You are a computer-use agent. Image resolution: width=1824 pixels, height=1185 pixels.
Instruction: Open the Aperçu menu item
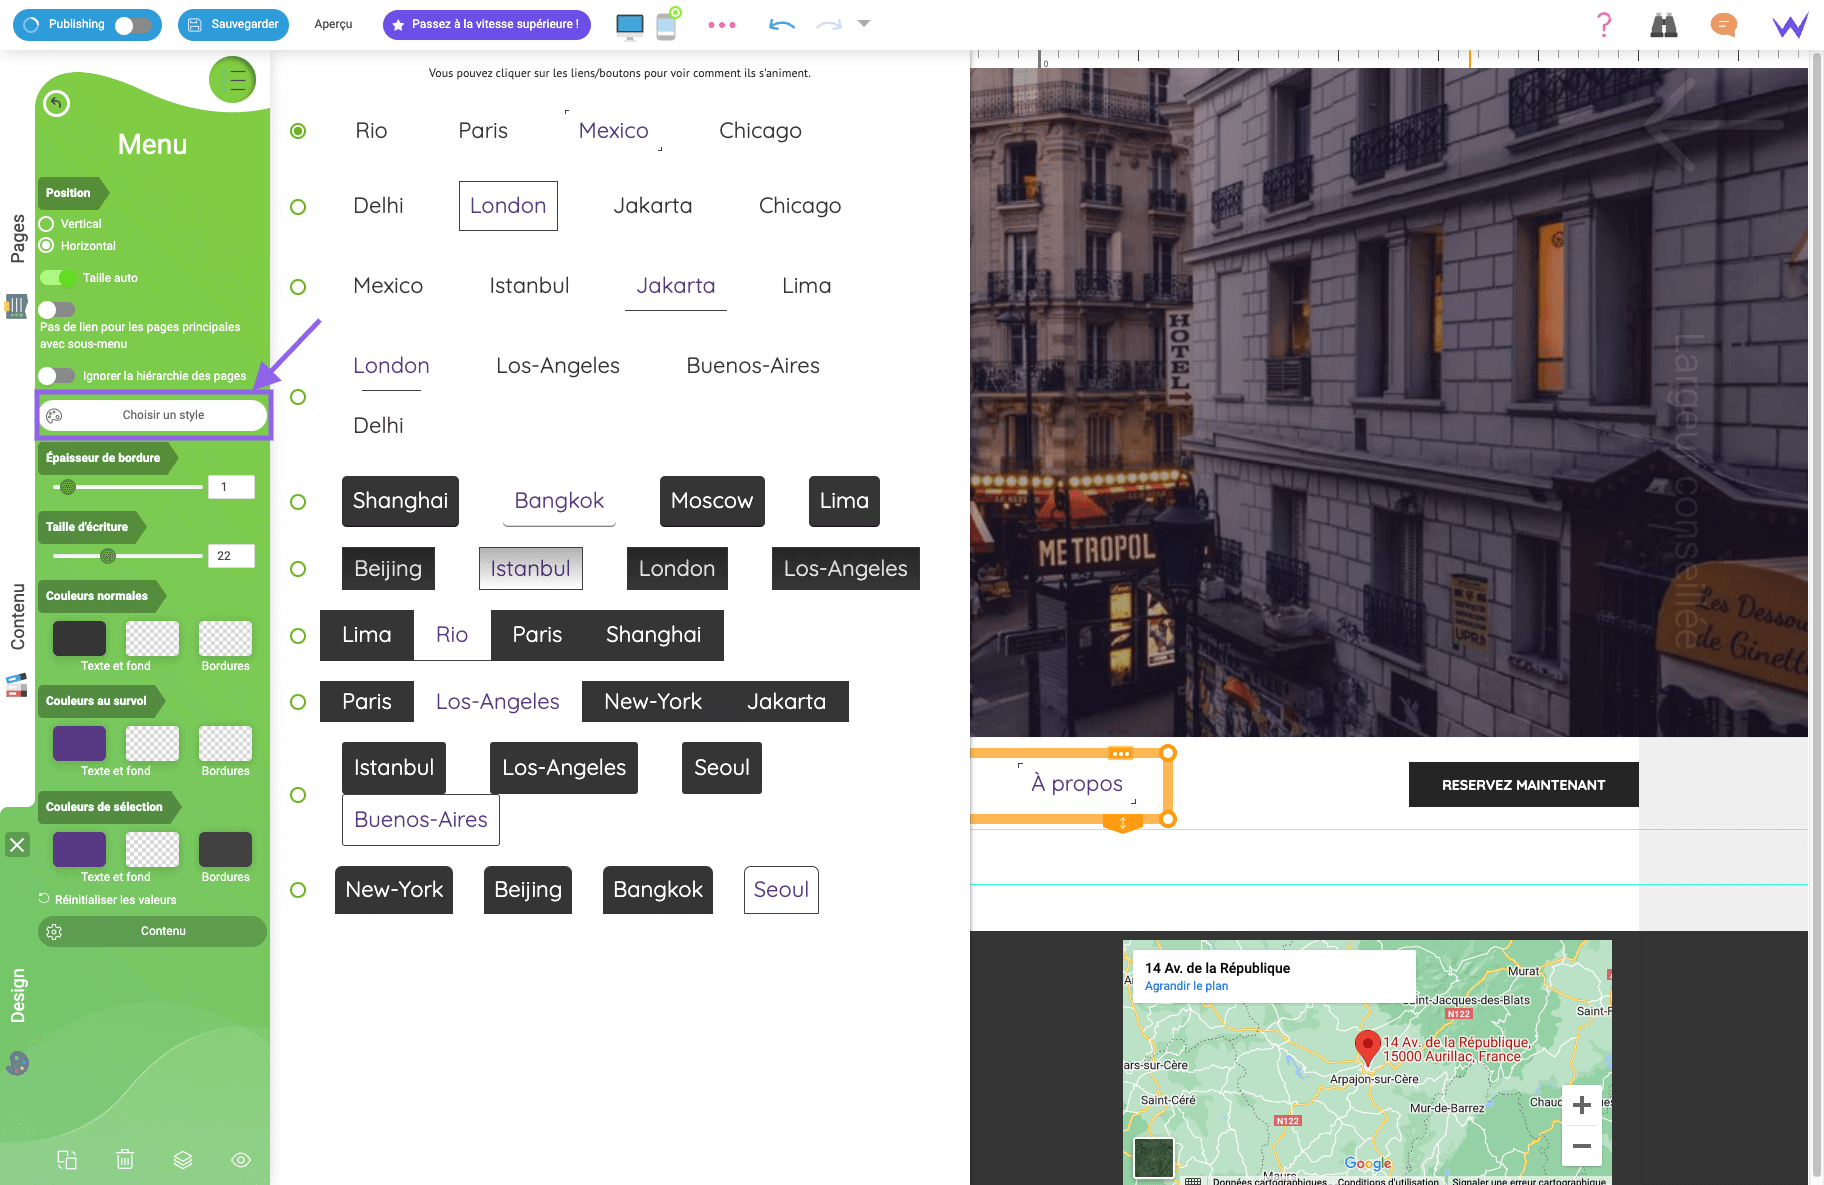point(333,24)
